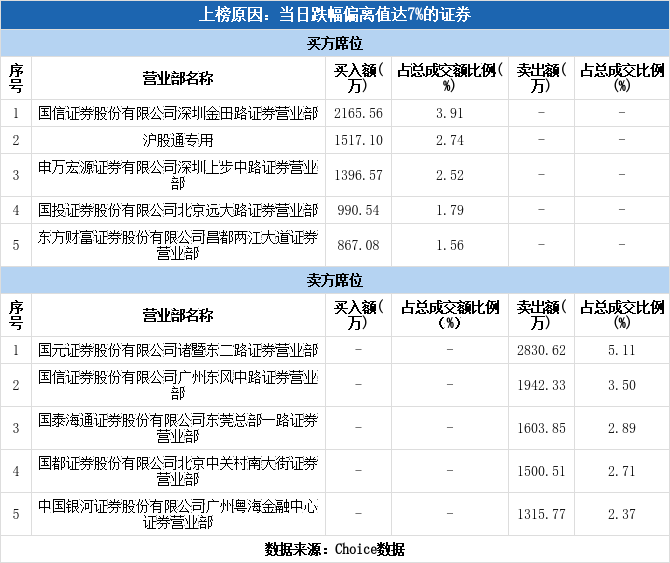
Task: Select sell amount 1942.33
Action: click(541, 385)
